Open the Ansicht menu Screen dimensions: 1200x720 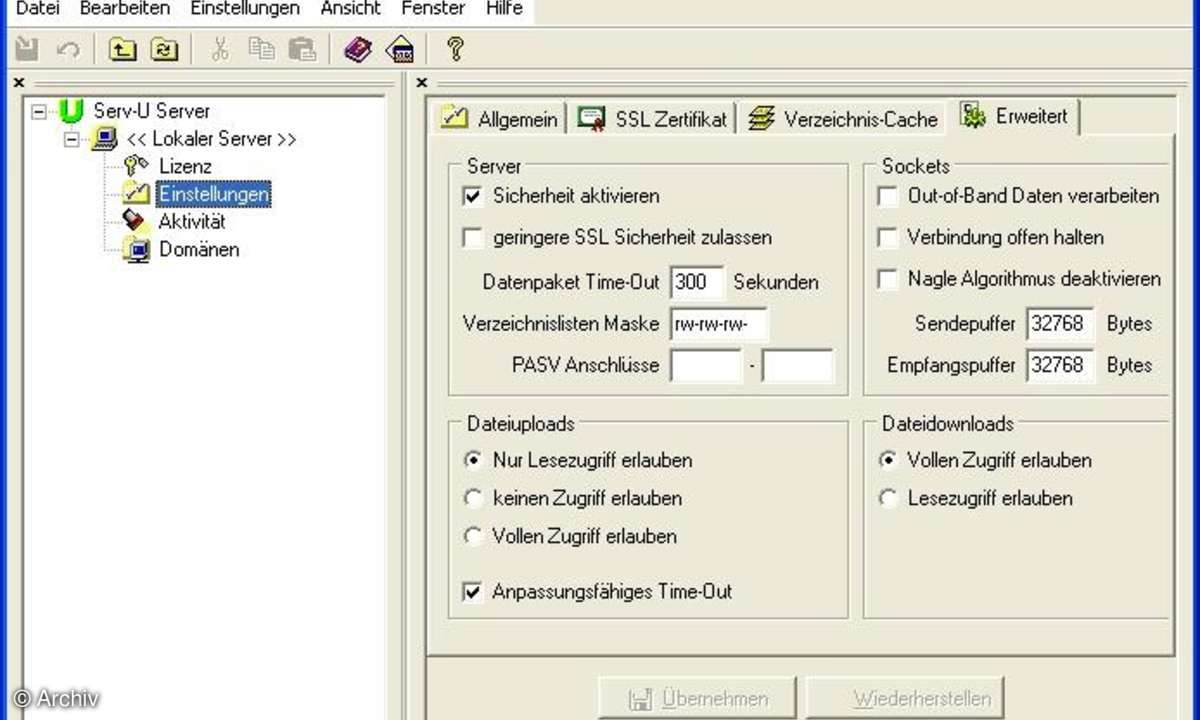click(x=351, y=9)
